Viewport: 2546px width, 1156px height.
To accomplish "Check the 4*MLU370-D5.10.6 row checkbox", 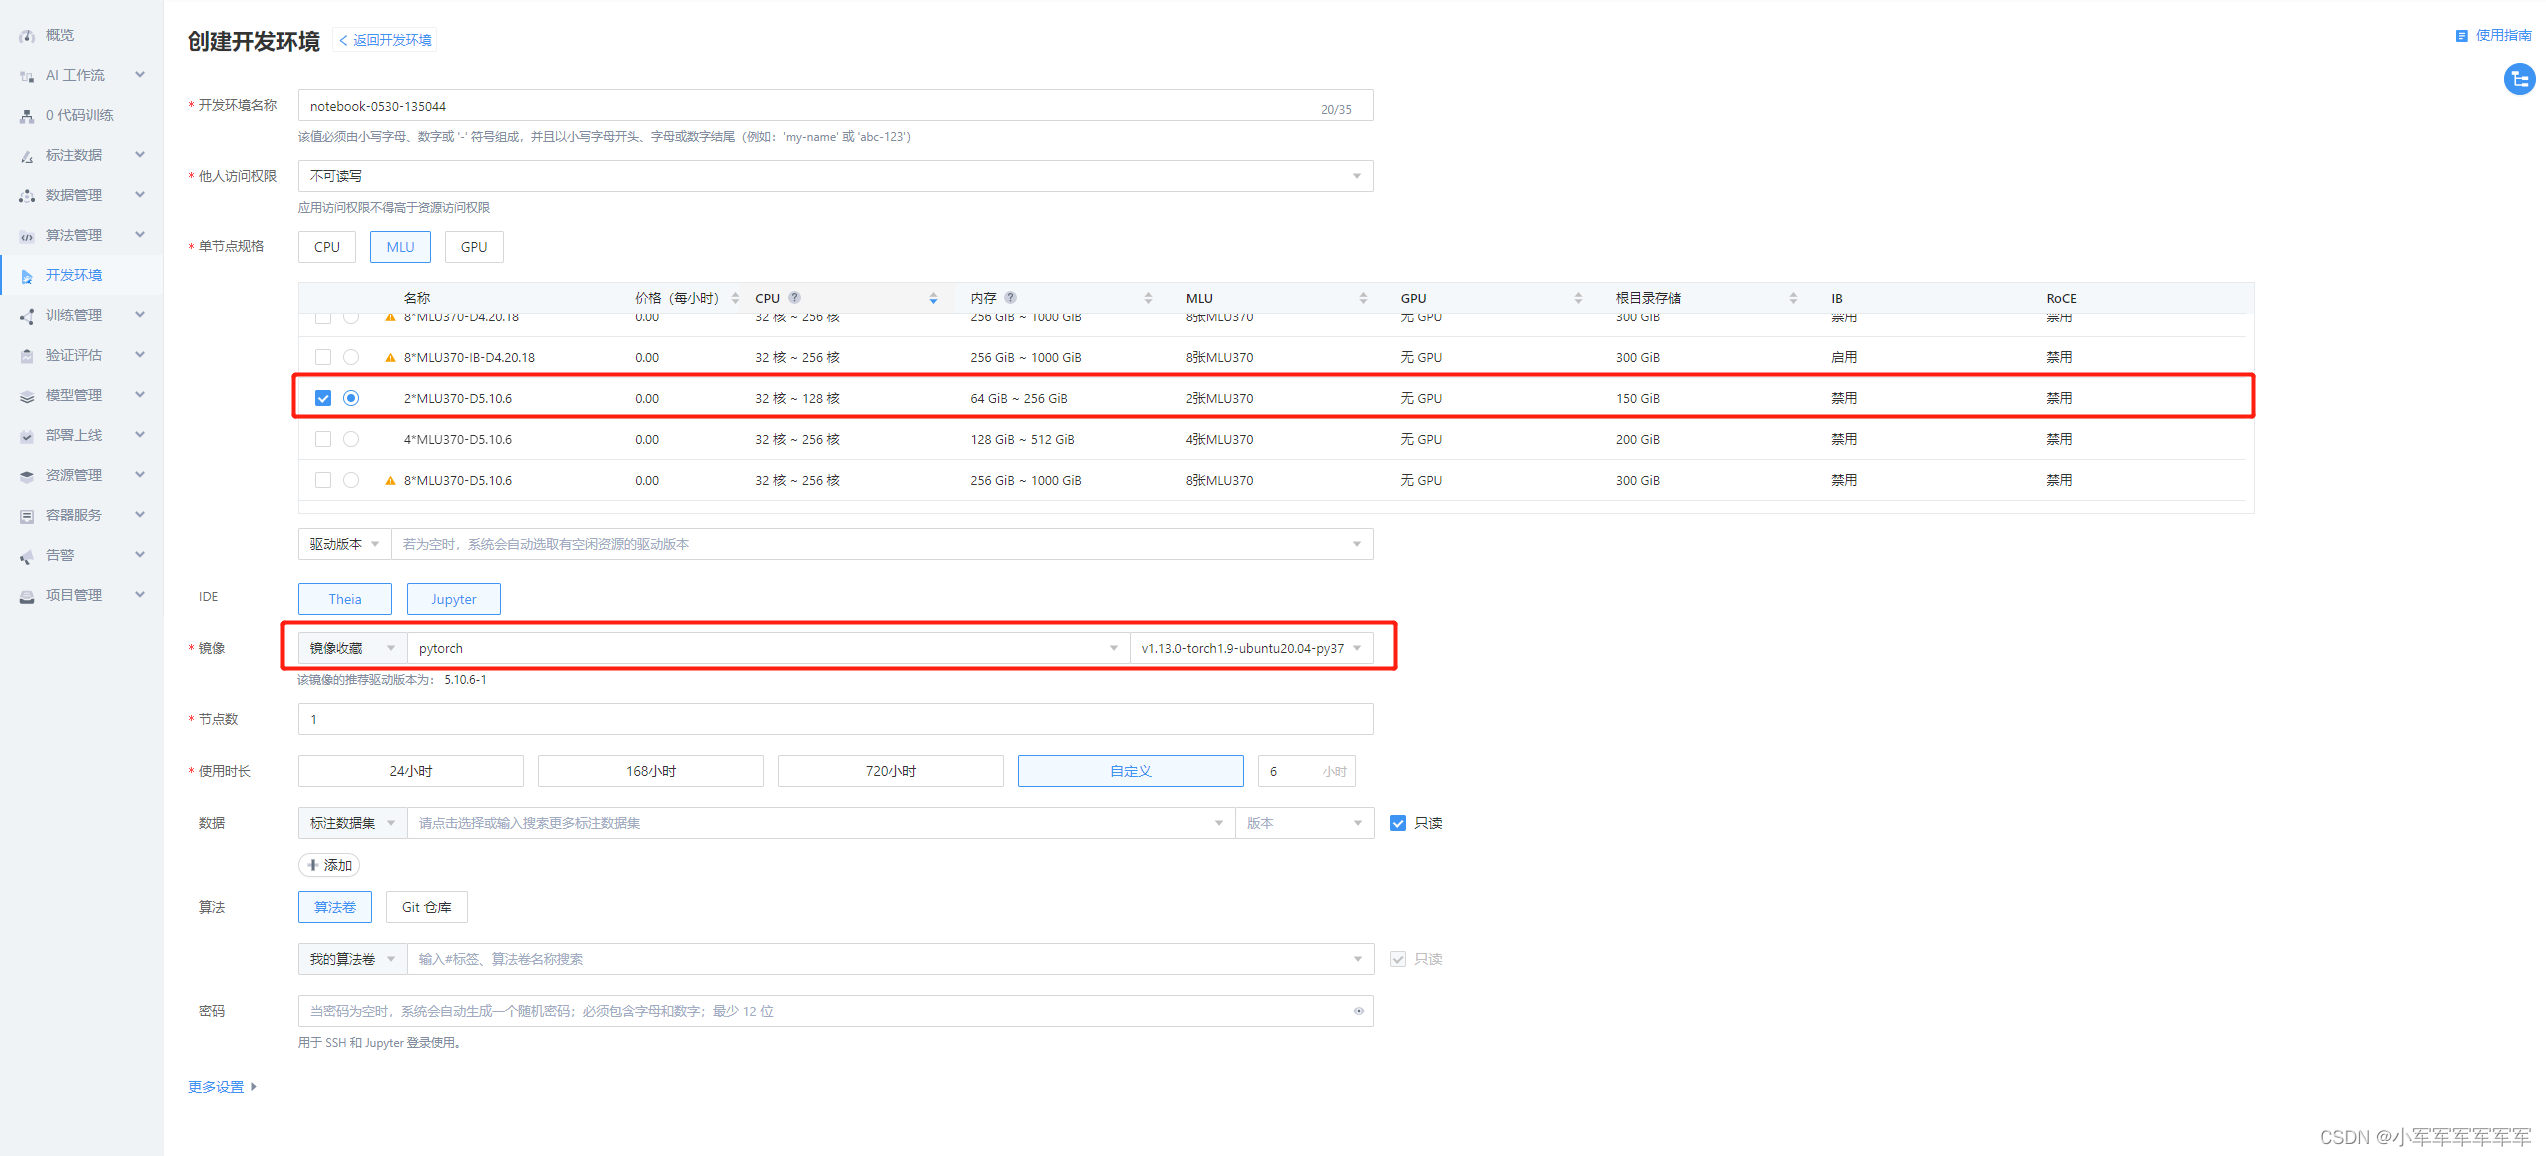I will (322, 439).
